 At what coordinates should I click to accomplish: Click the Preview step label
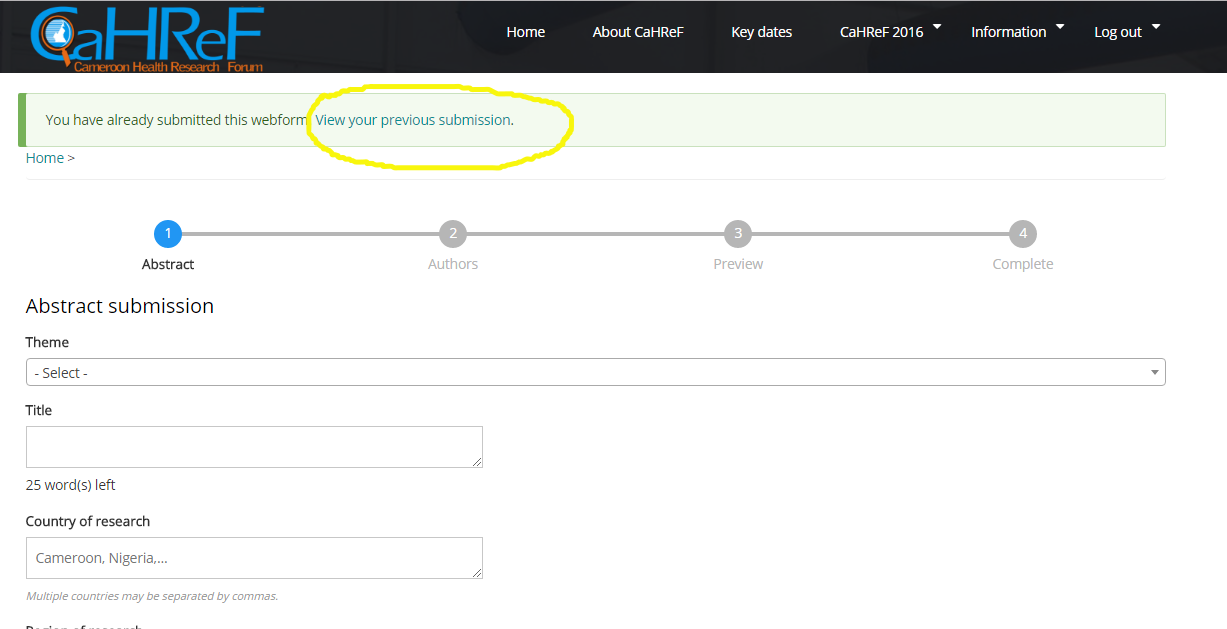pyautogui.click(x=738, y=264)
